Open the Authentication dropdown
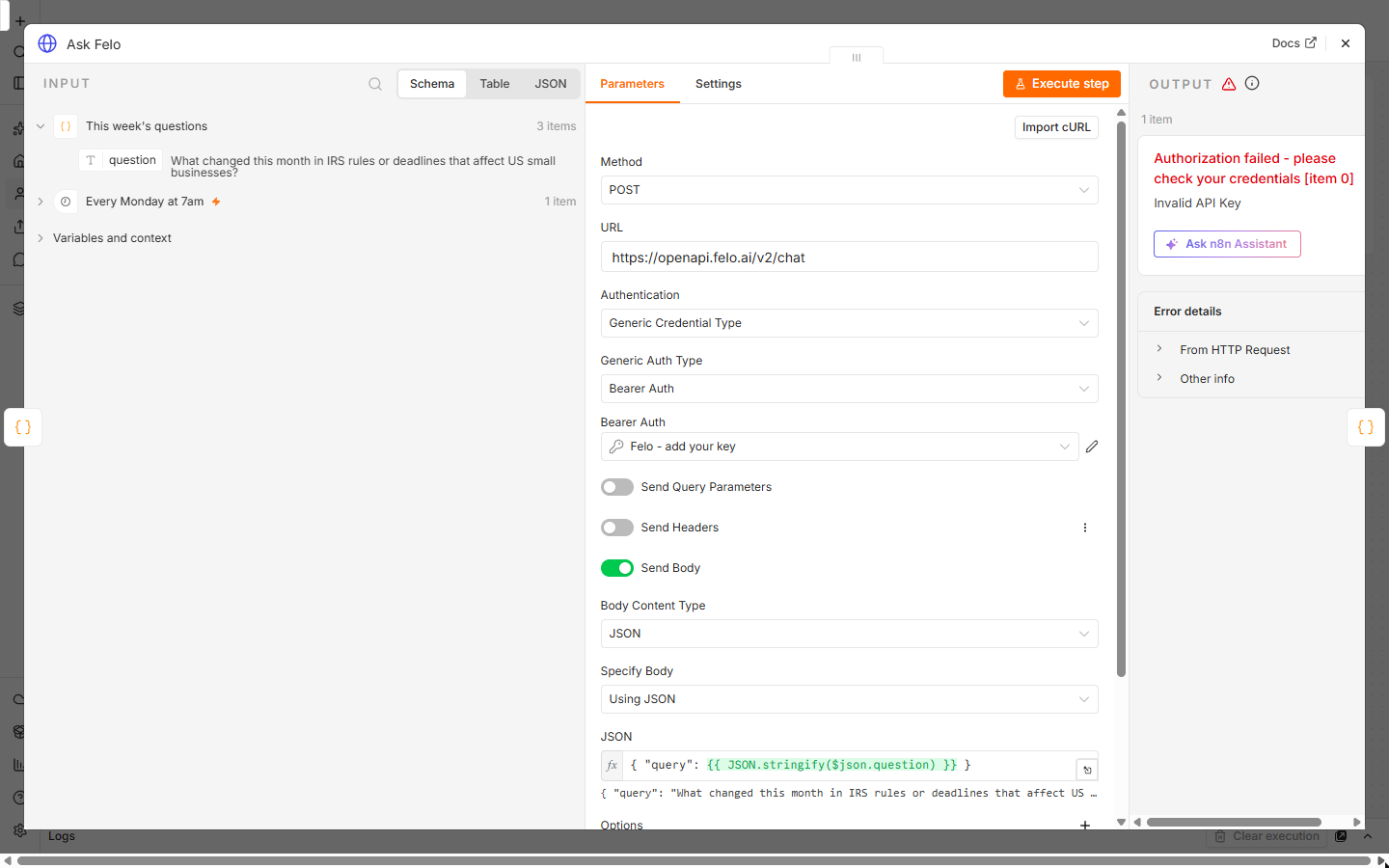The image size is (1389, 868). [x=849, y=323]
